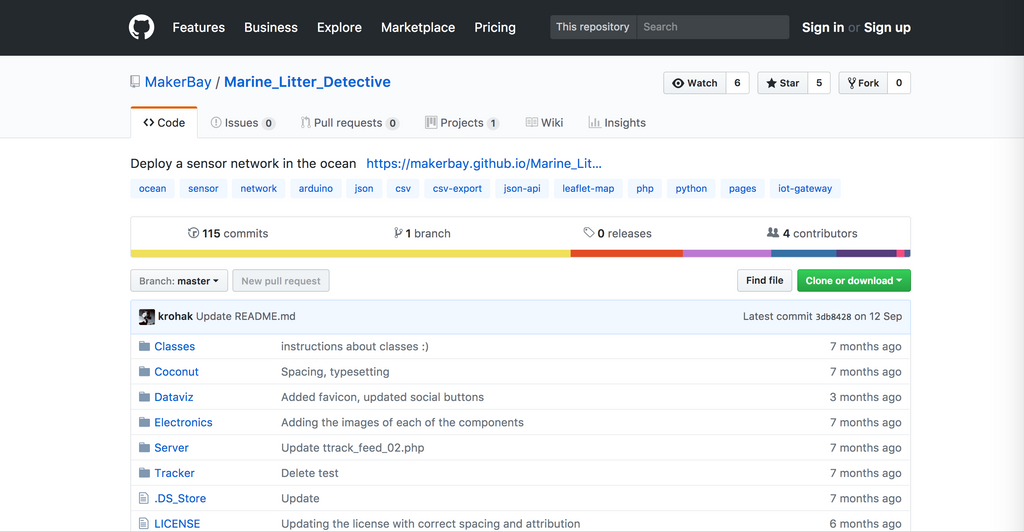
Task: Click the repository search input field
Action: pos(712,27)
